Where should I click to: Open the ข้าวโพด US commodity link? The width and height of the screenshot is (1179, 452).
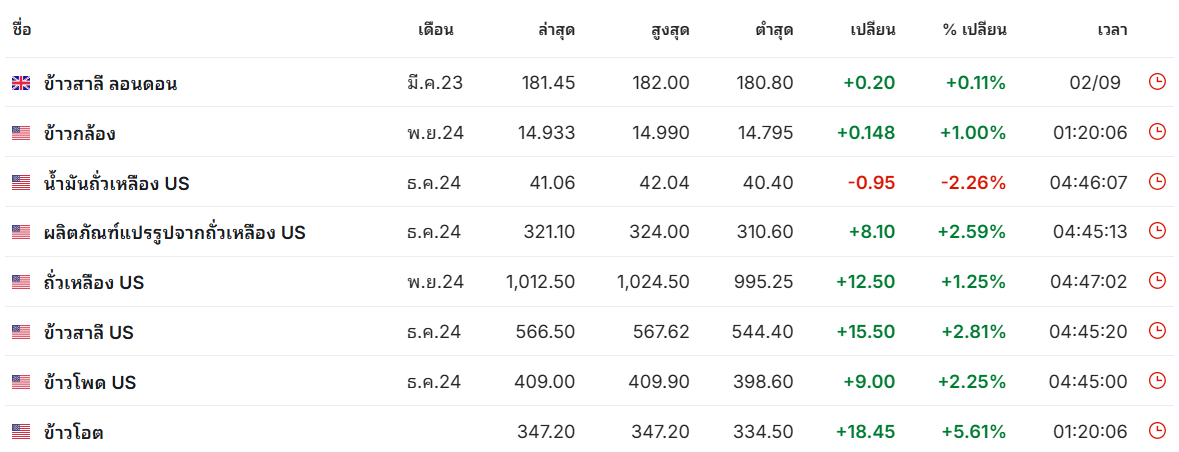pyautogui.click(x=90, y=382)
